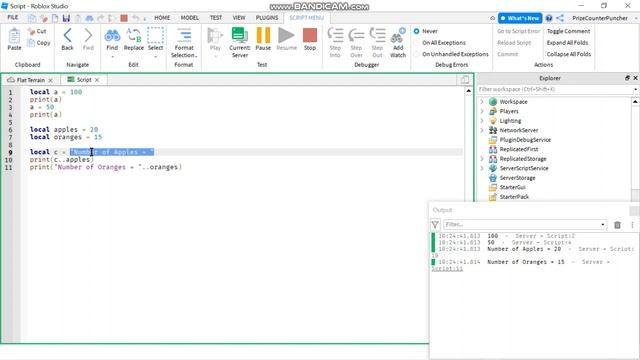Open the Output filter dropdown arrow
640x360 pixels.
point(602,224)
